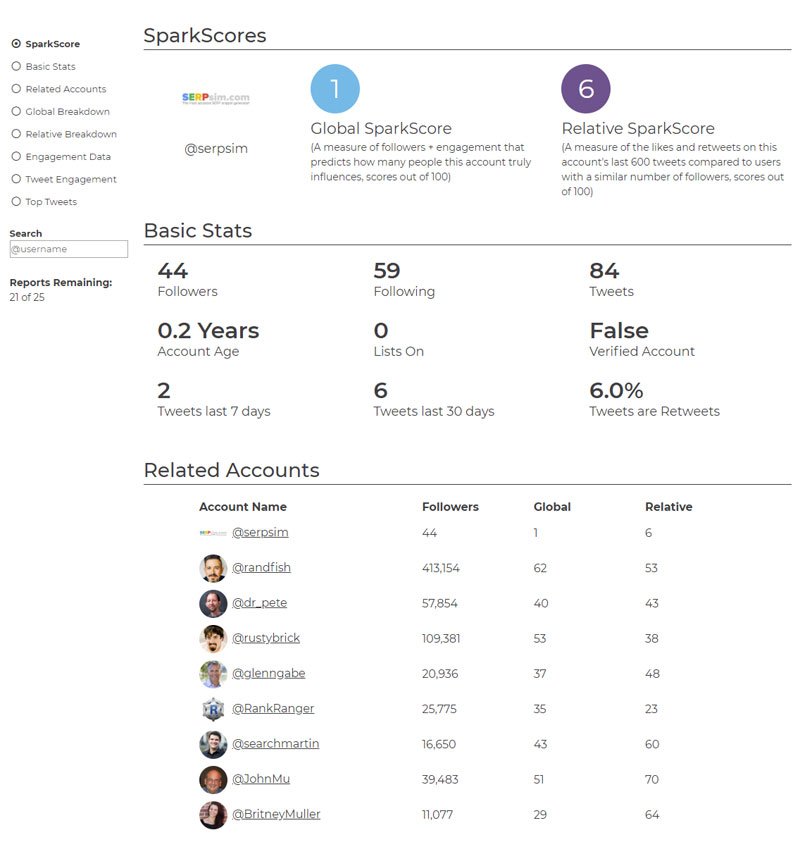Click the Relative column header
Image resolution: width=800 pixels, height=854 pixels.
pyautogui.click(x=669, y=507)
